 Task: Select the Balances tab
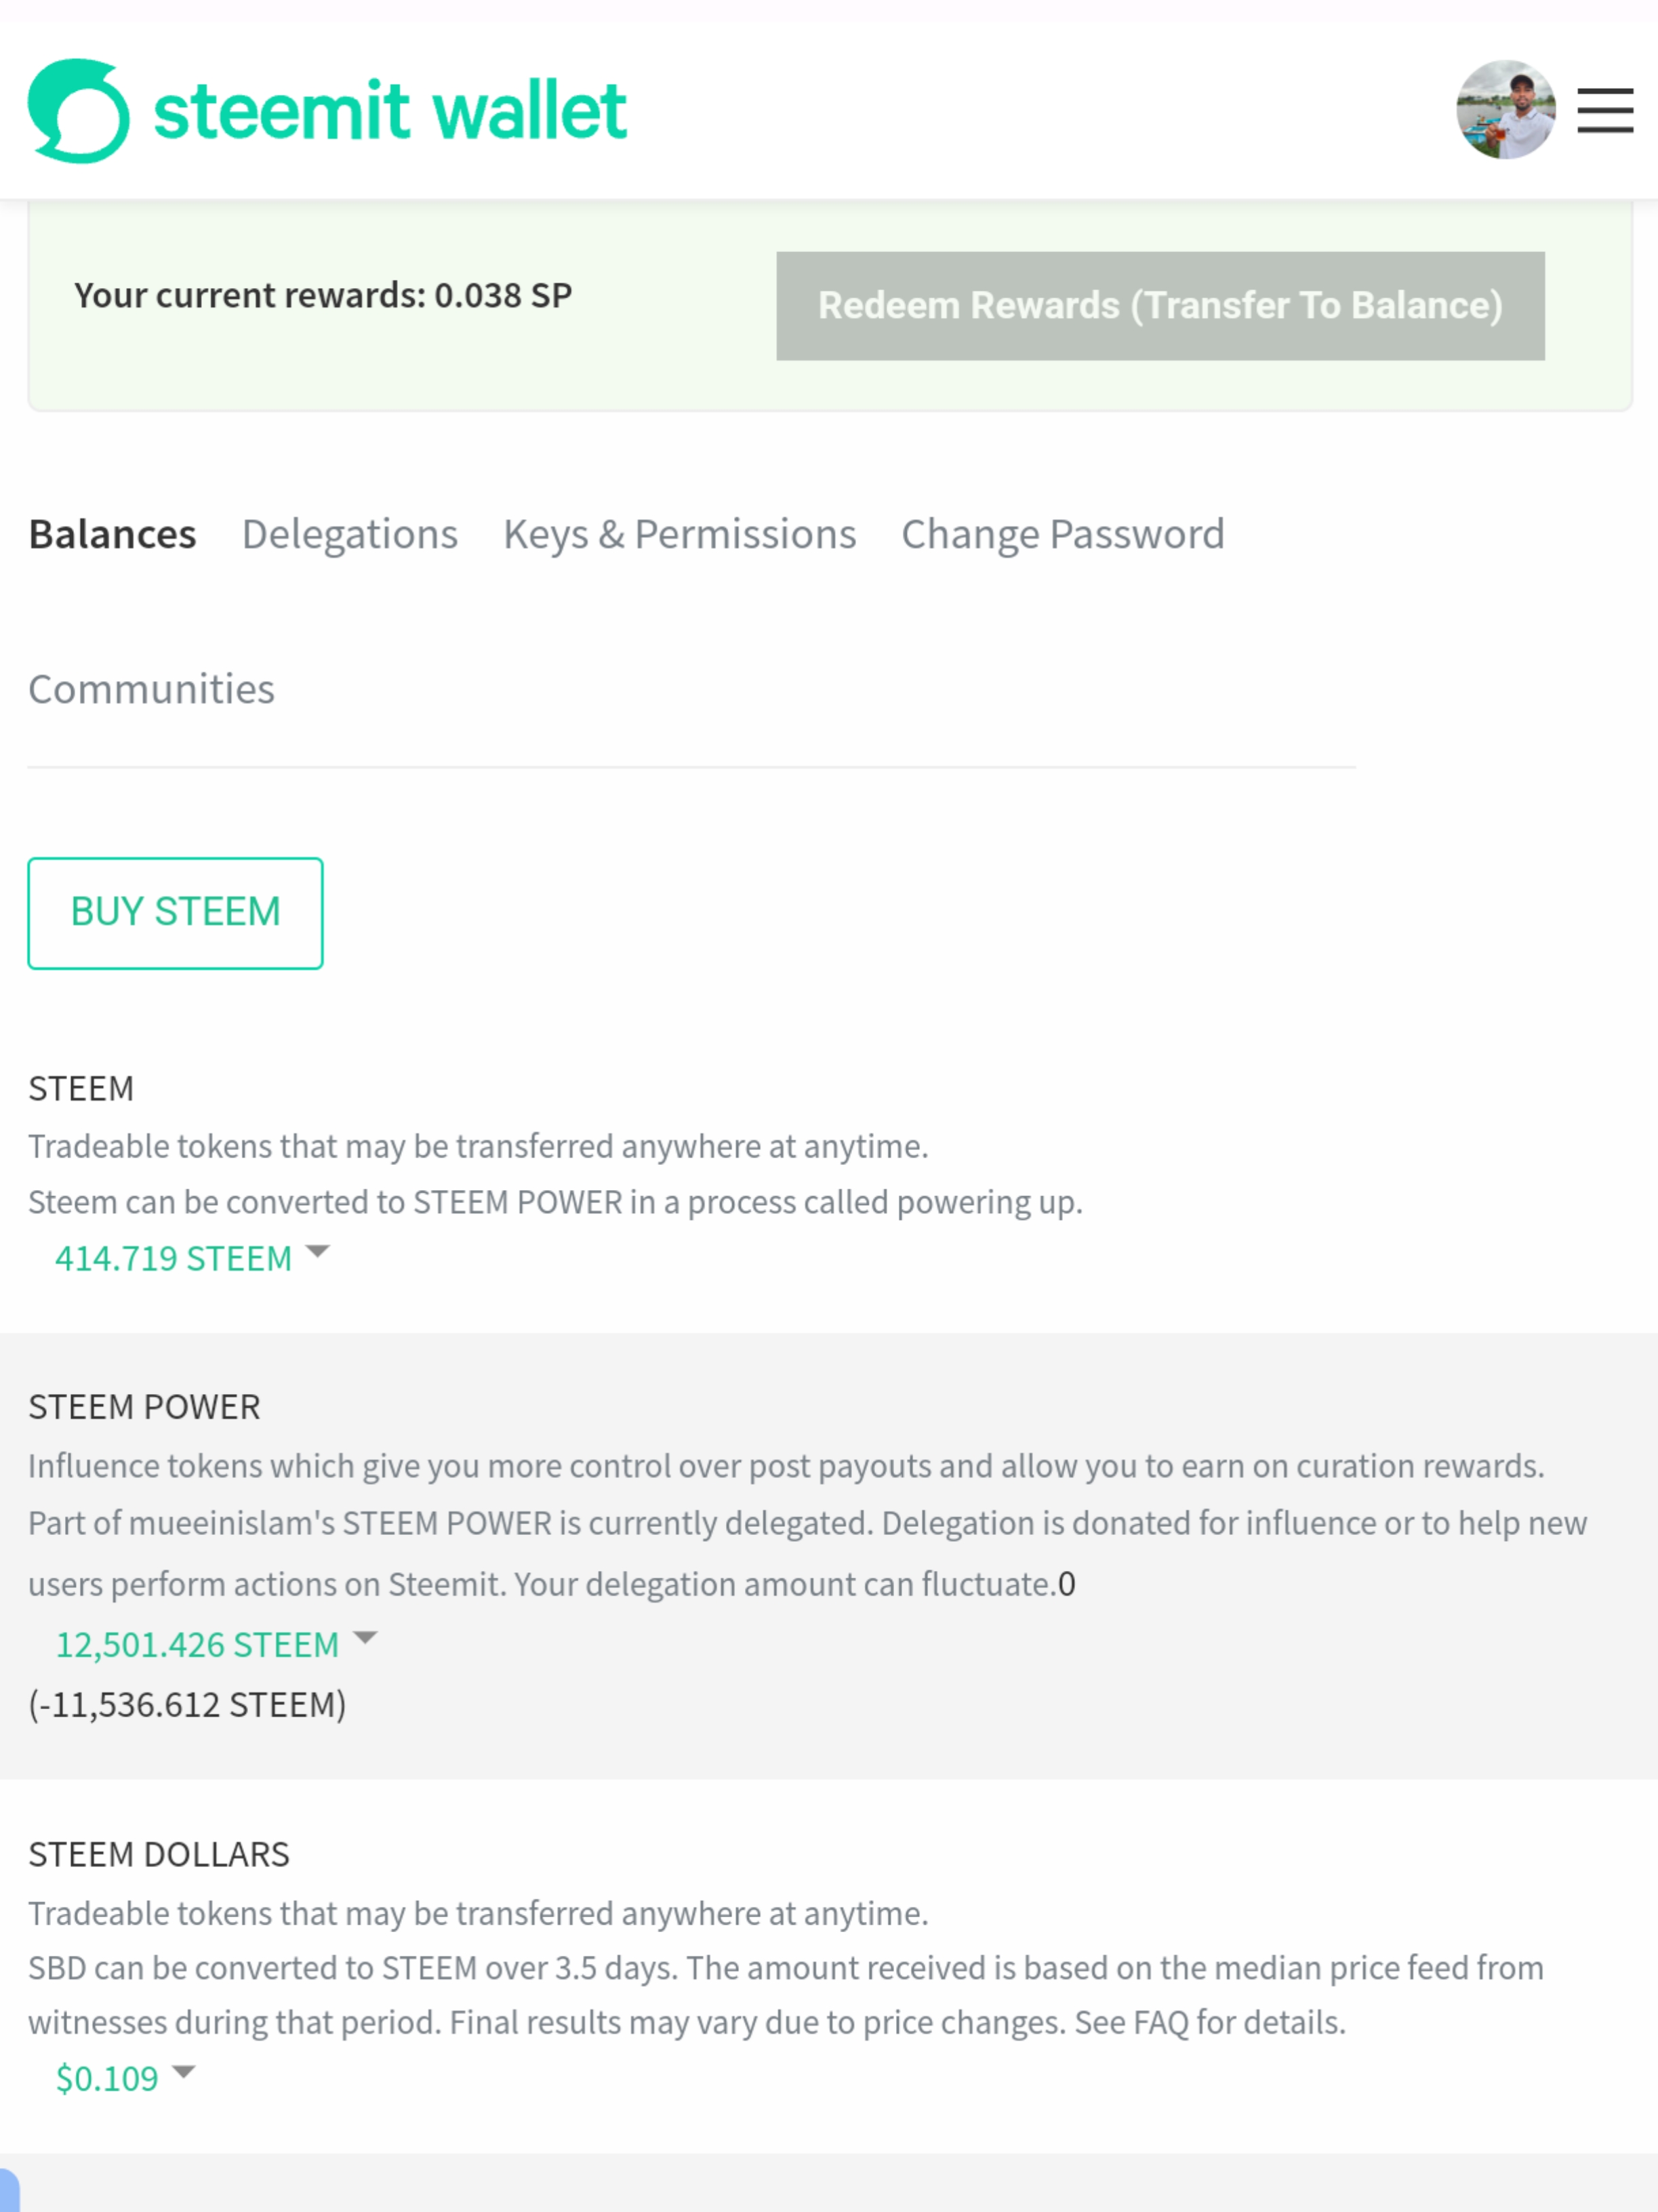pyautogui.click(x=112, y=534)
